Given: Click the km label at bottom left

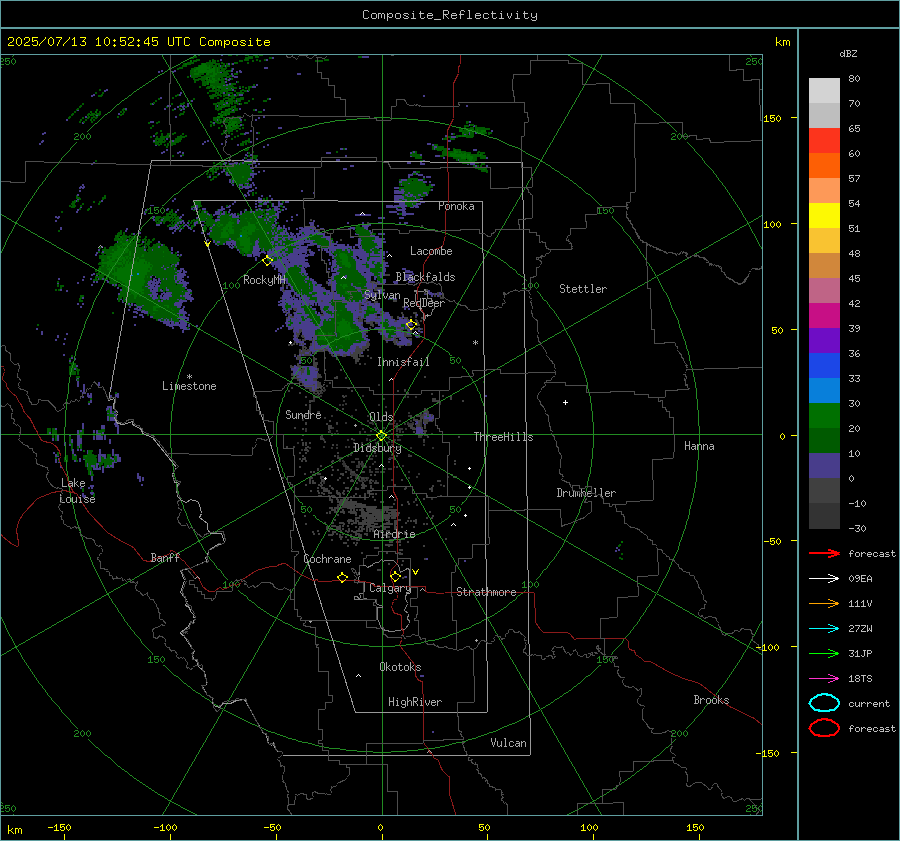Looking at the screenshot, I should pyautogui.click(x=15, y=830).
